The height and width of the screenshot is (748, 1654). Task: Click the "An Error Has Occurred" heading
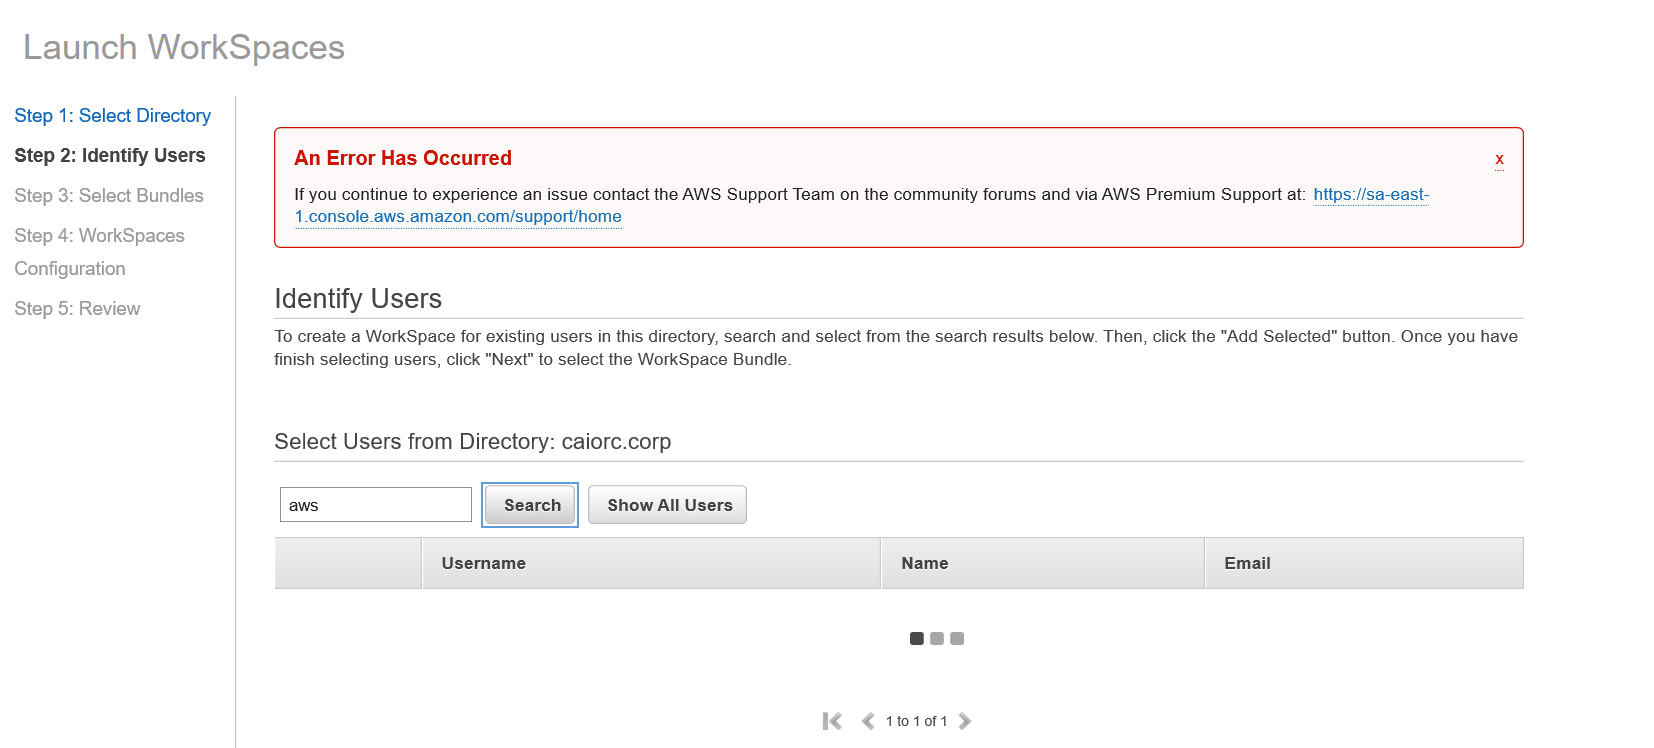coord(403,158)
